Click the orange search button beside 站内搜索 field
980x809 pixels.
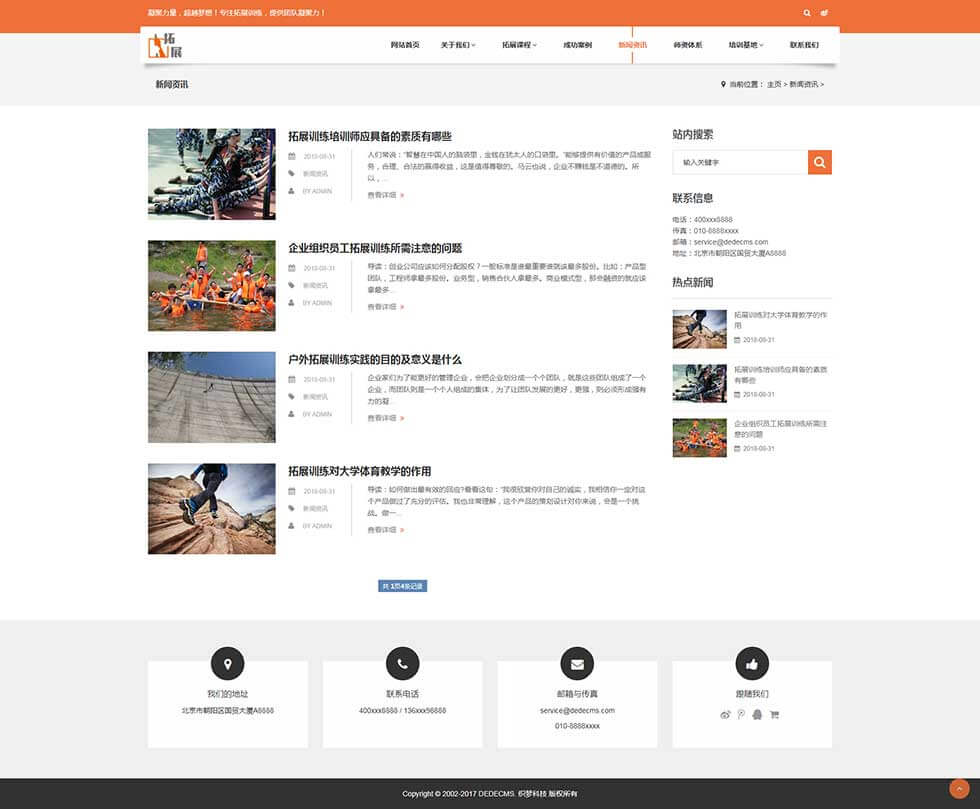tap(820, 162)
